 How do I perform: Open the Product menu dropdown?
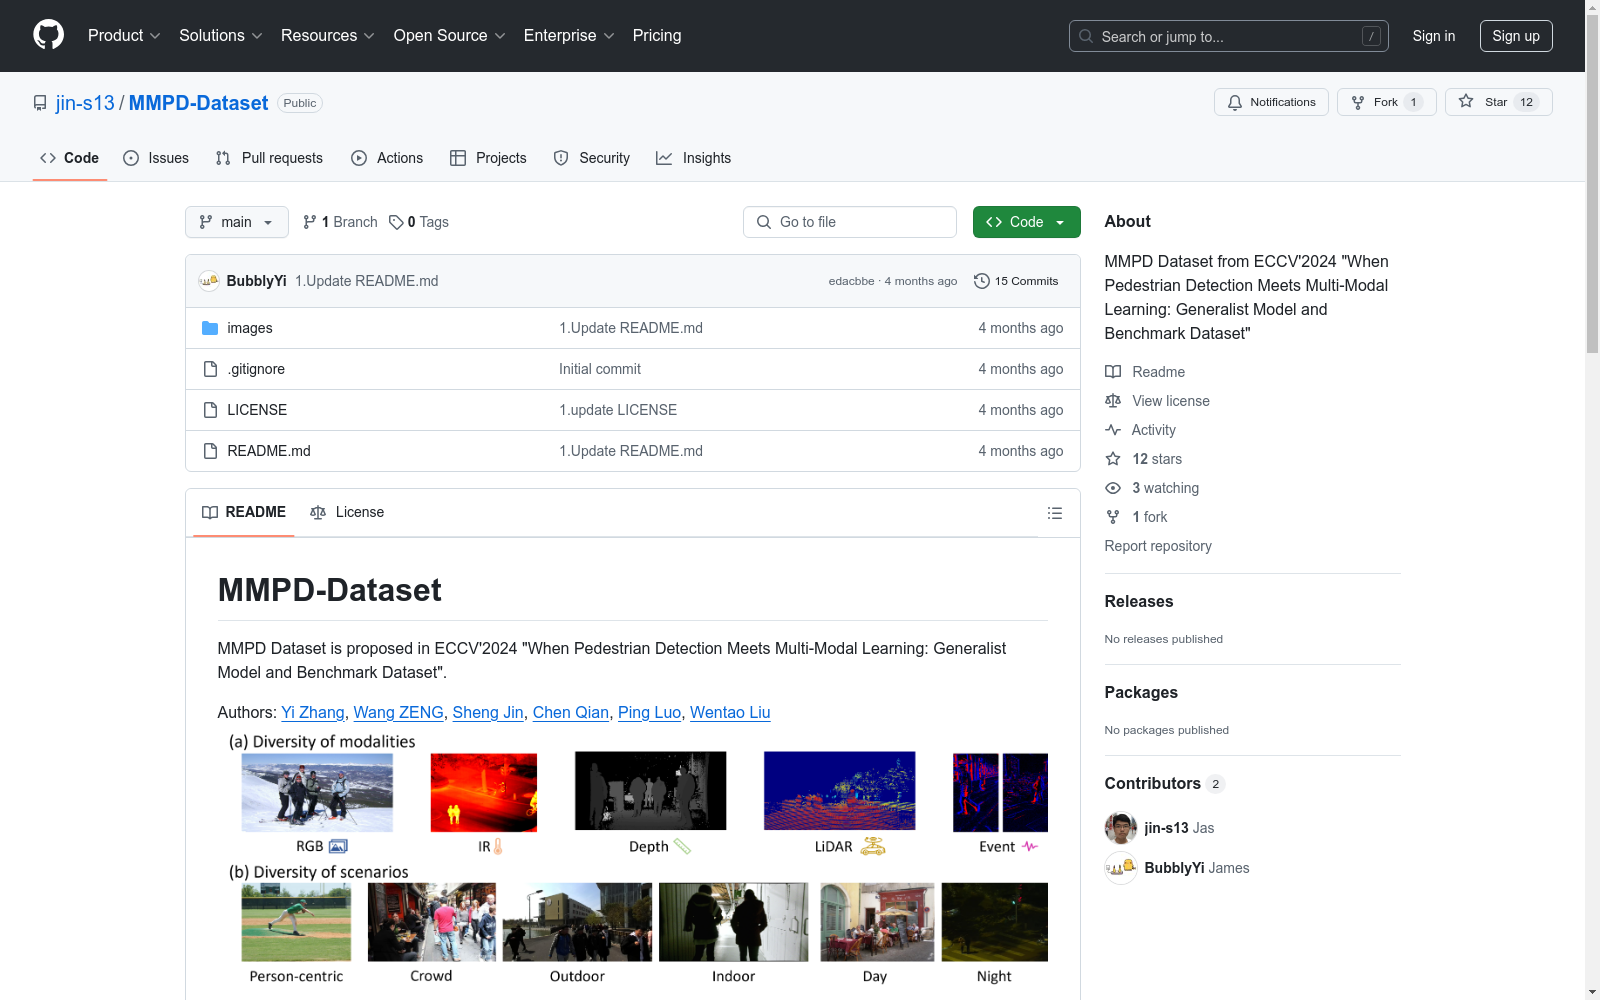tap(123, 35)
